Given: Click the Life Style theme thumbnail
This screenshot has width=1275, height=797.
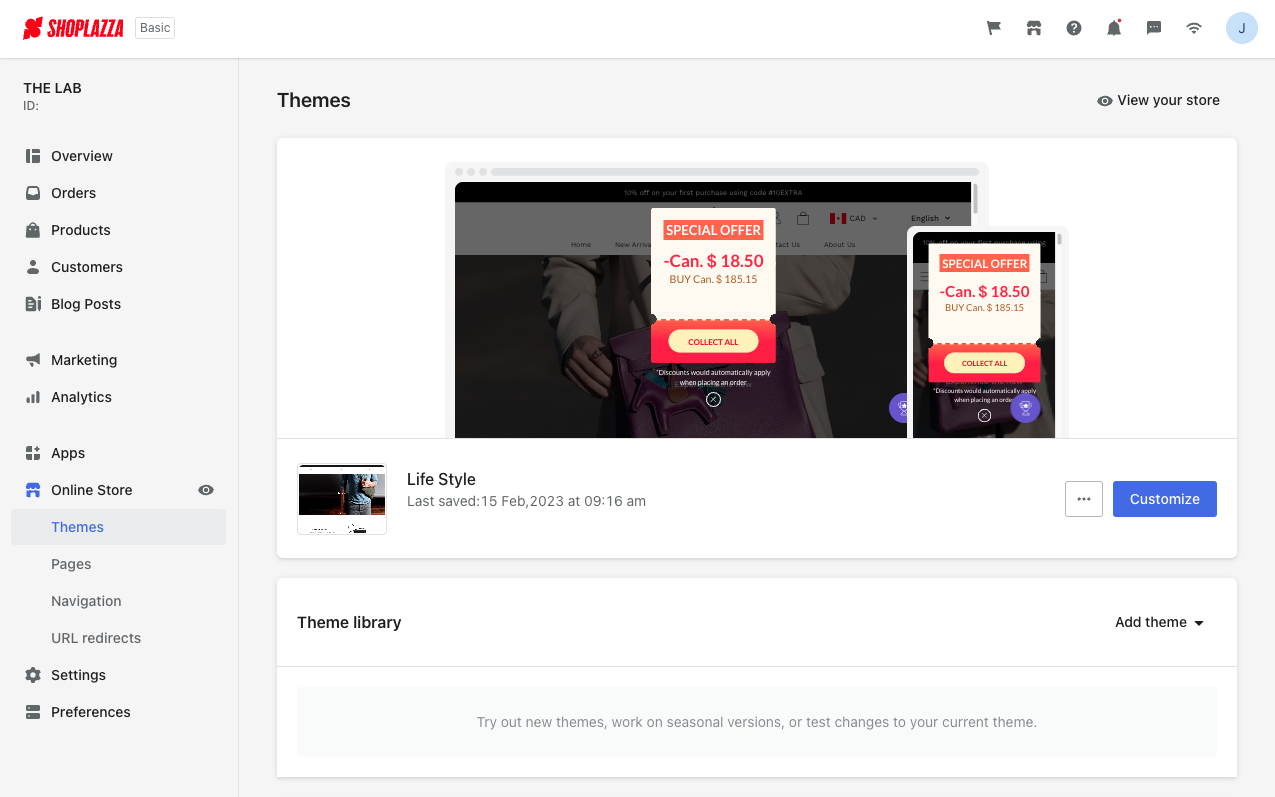Looking at the screenshot, I should [342, 499].
